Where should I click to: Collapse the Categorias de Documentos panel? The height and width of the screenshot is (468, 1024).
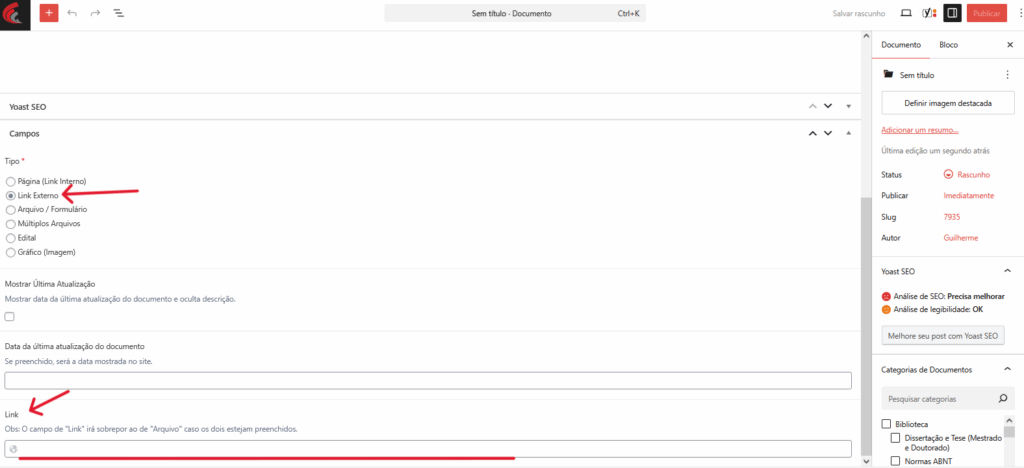[x=1006, y=369]
